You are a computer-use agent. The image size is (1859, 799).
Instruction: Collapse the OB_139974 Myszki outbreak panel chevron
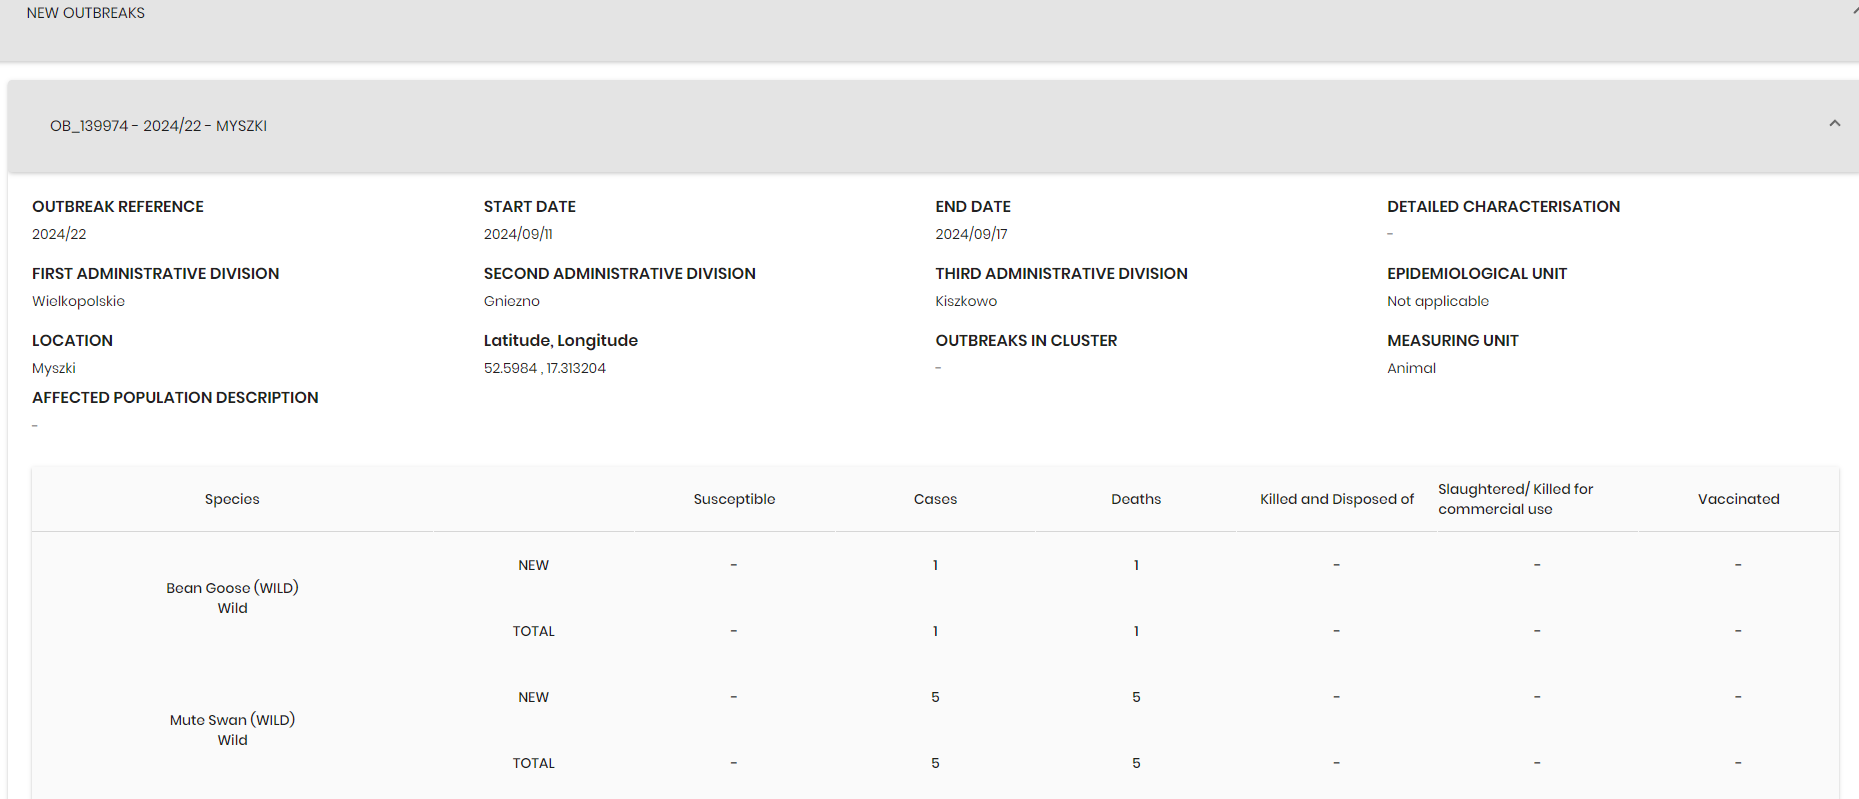(1834, 124)
